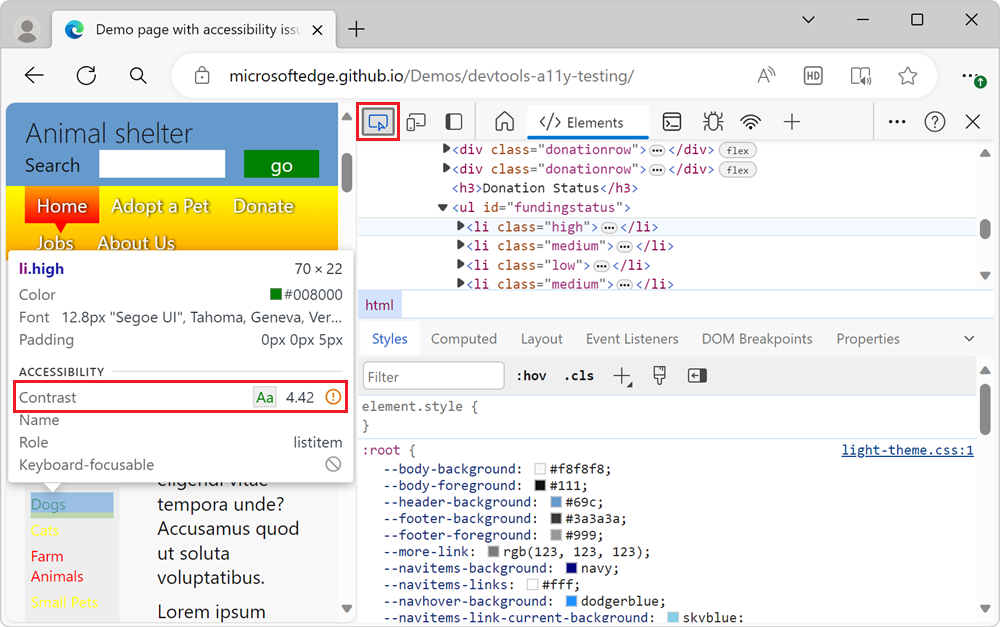
Task: Open the Console drawer icon
Action: (671, 121)
